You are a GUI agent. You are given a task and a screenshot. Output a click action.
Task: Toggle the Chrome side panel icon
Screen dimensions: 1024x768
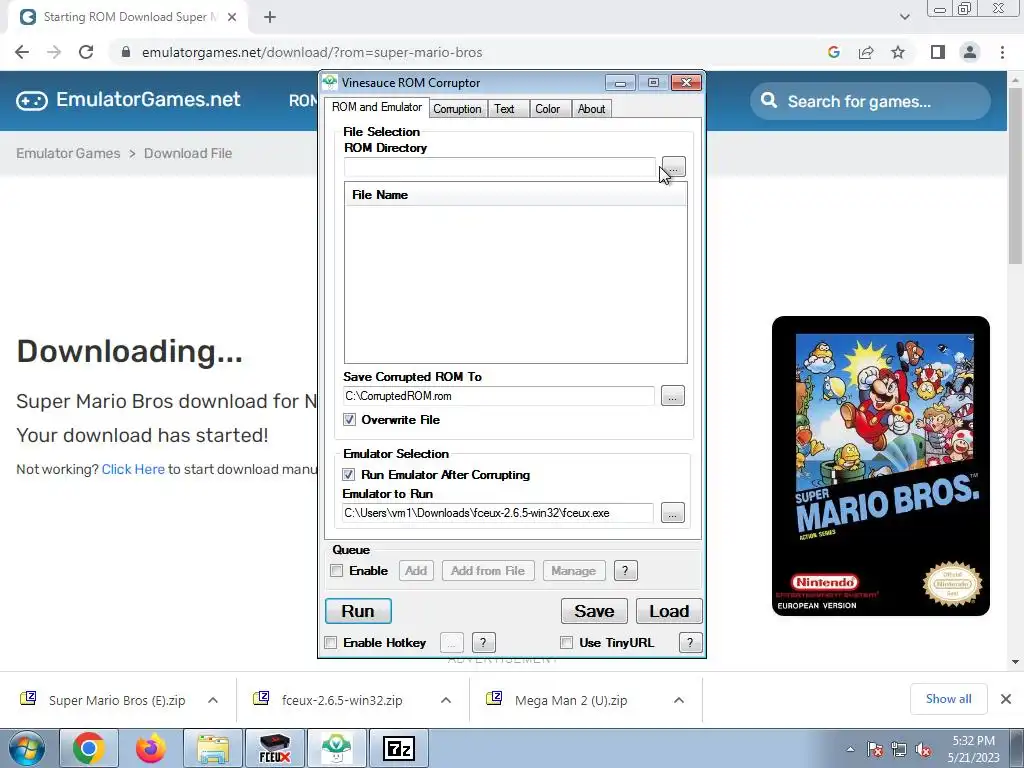pyautogui.click(x=938, y=52)
